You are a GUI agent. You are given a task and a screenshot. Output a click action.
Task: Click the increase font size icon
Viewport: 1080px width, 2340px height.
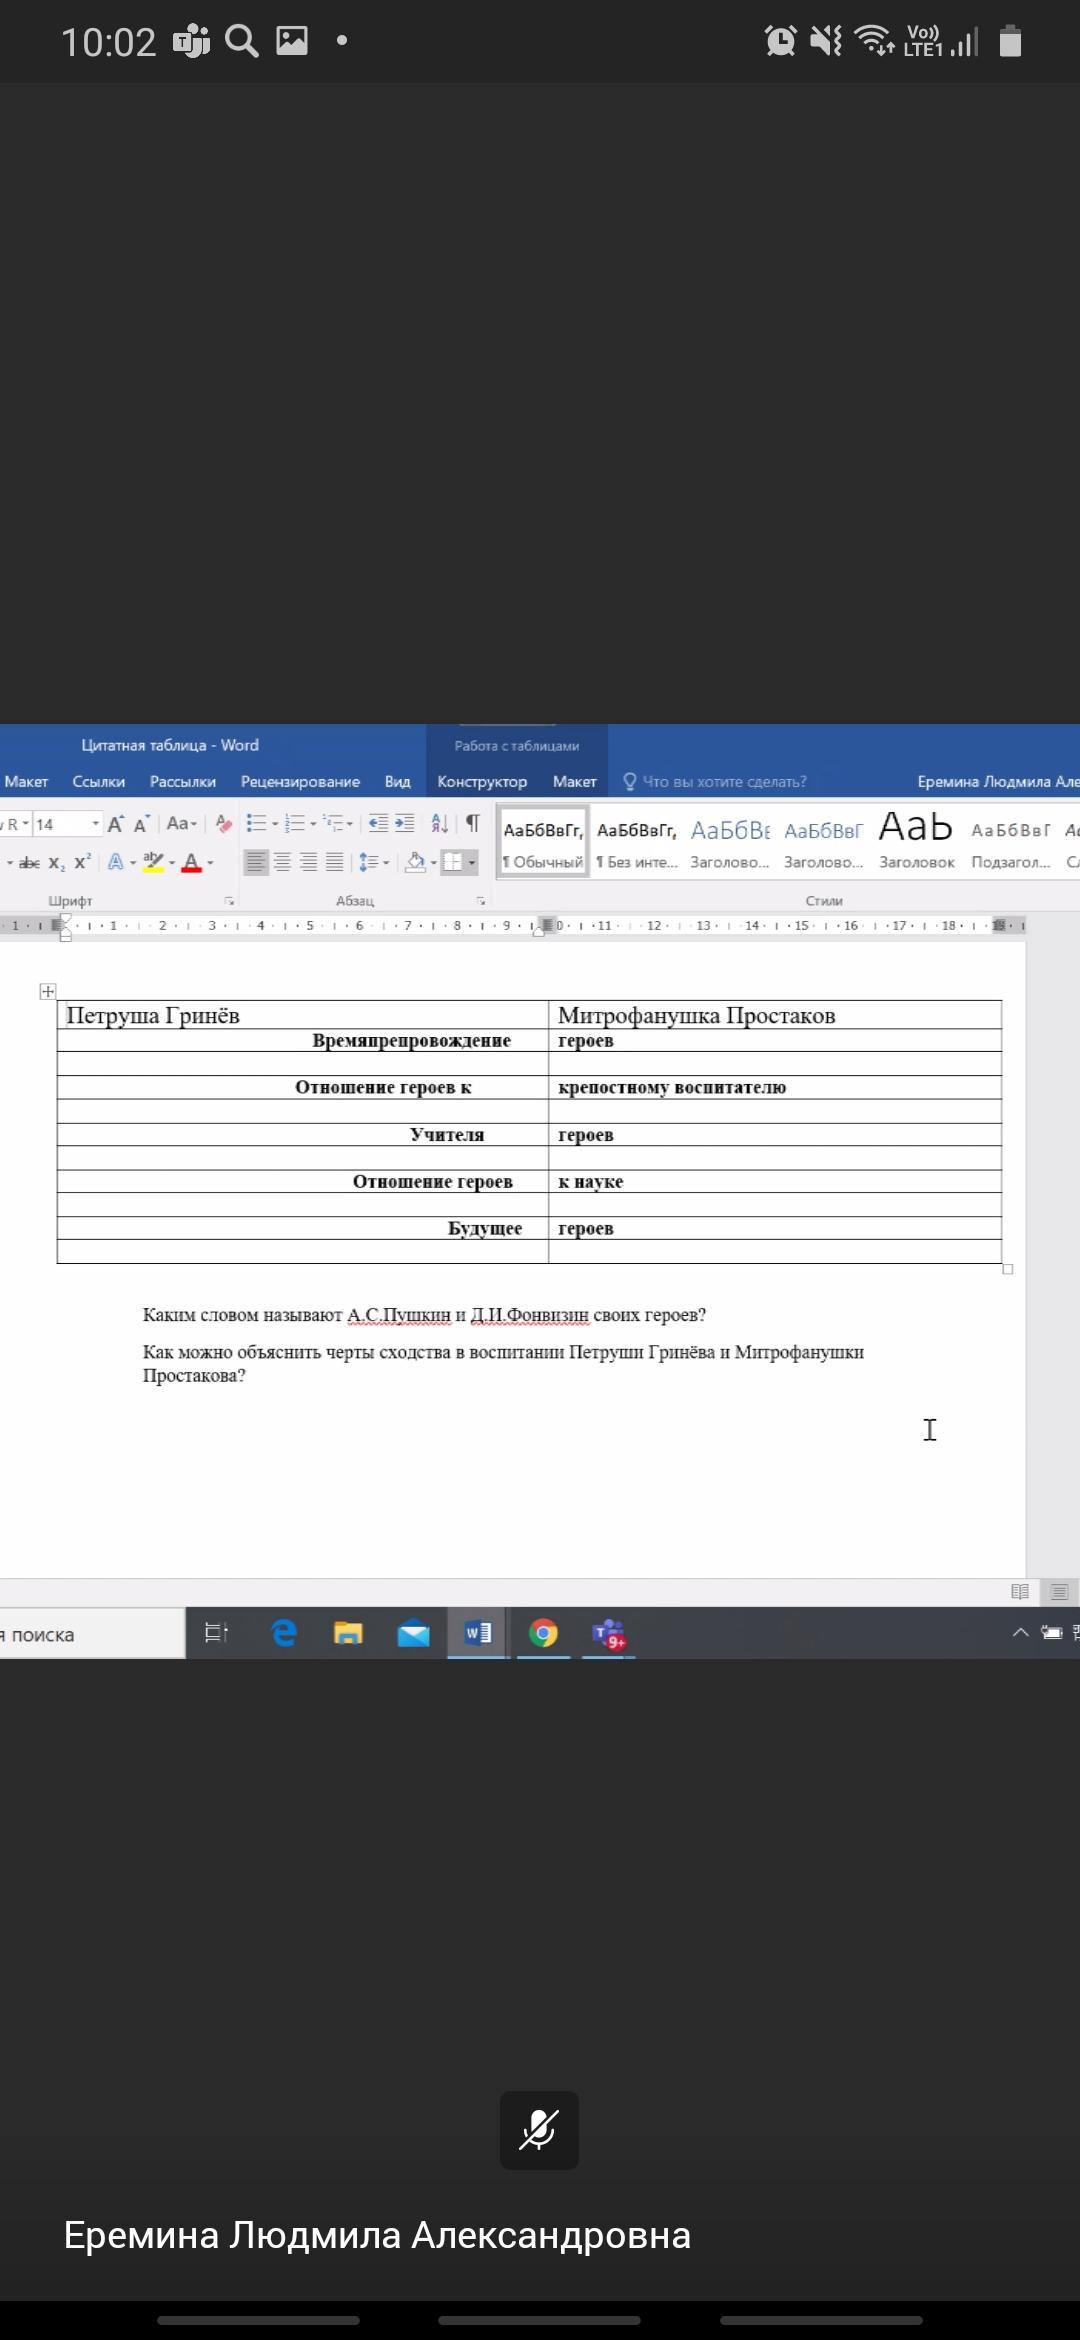pyautogui.click(x=116, y=824)
